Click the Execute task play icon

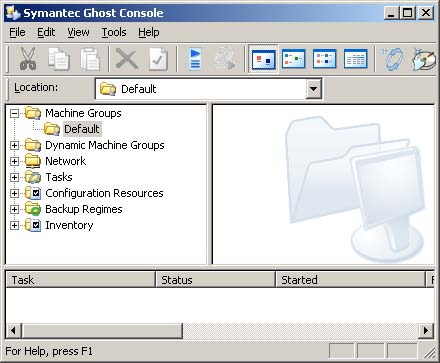(195, 59)
